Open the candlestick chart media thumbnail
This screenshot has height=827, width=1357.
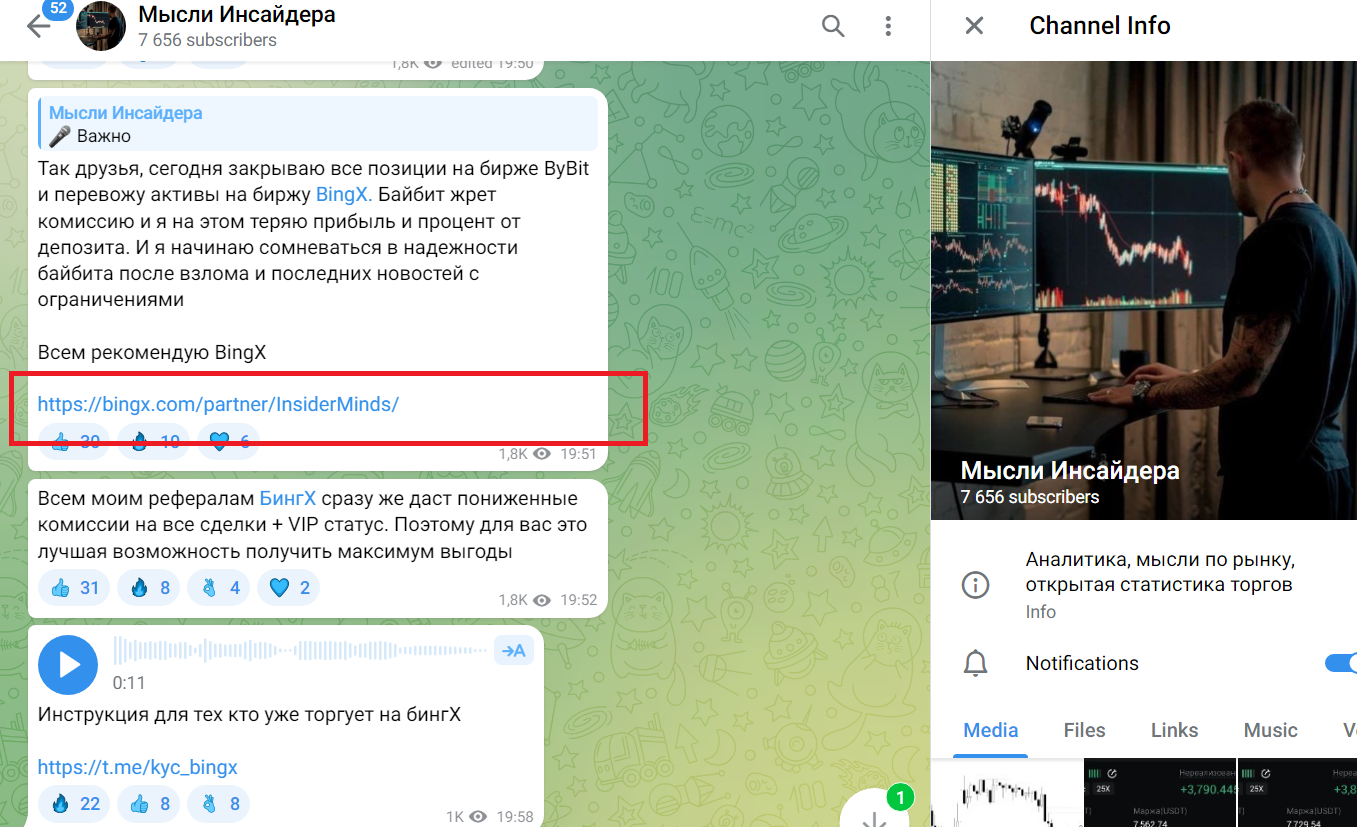click(1006, 793)
